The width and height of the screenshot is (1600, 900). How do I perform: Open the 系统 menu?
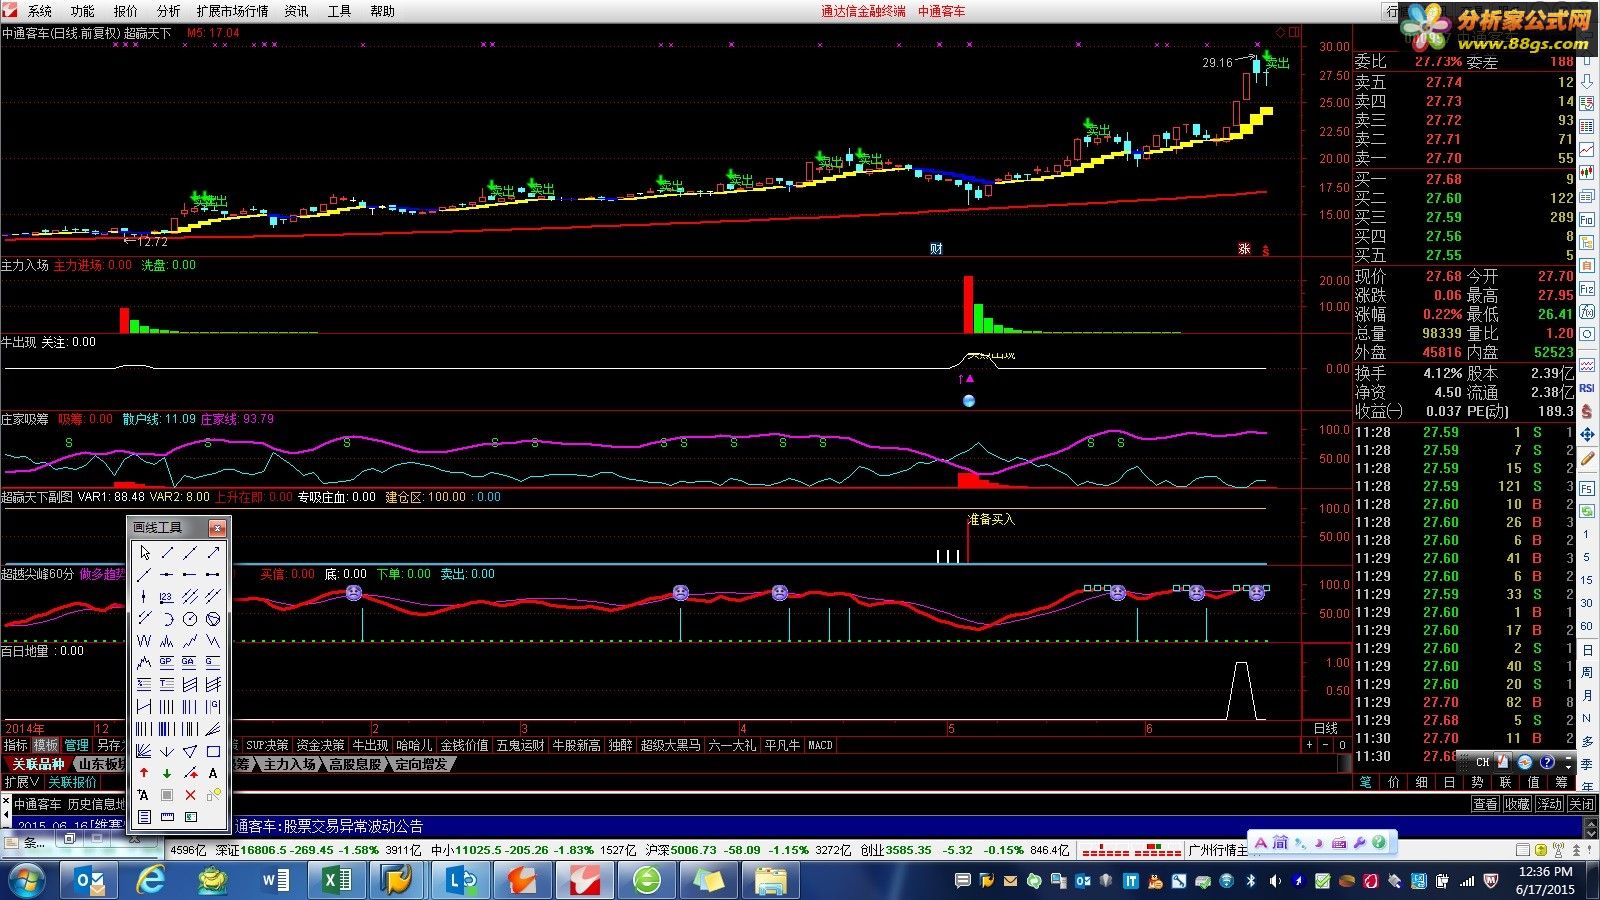tap(40, 11)
